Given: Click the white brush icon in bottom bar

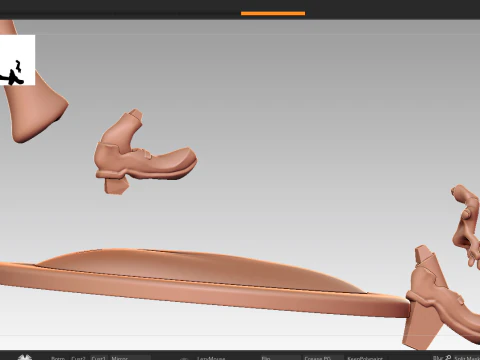Looking at the screenshot, I should click(25, 357).
